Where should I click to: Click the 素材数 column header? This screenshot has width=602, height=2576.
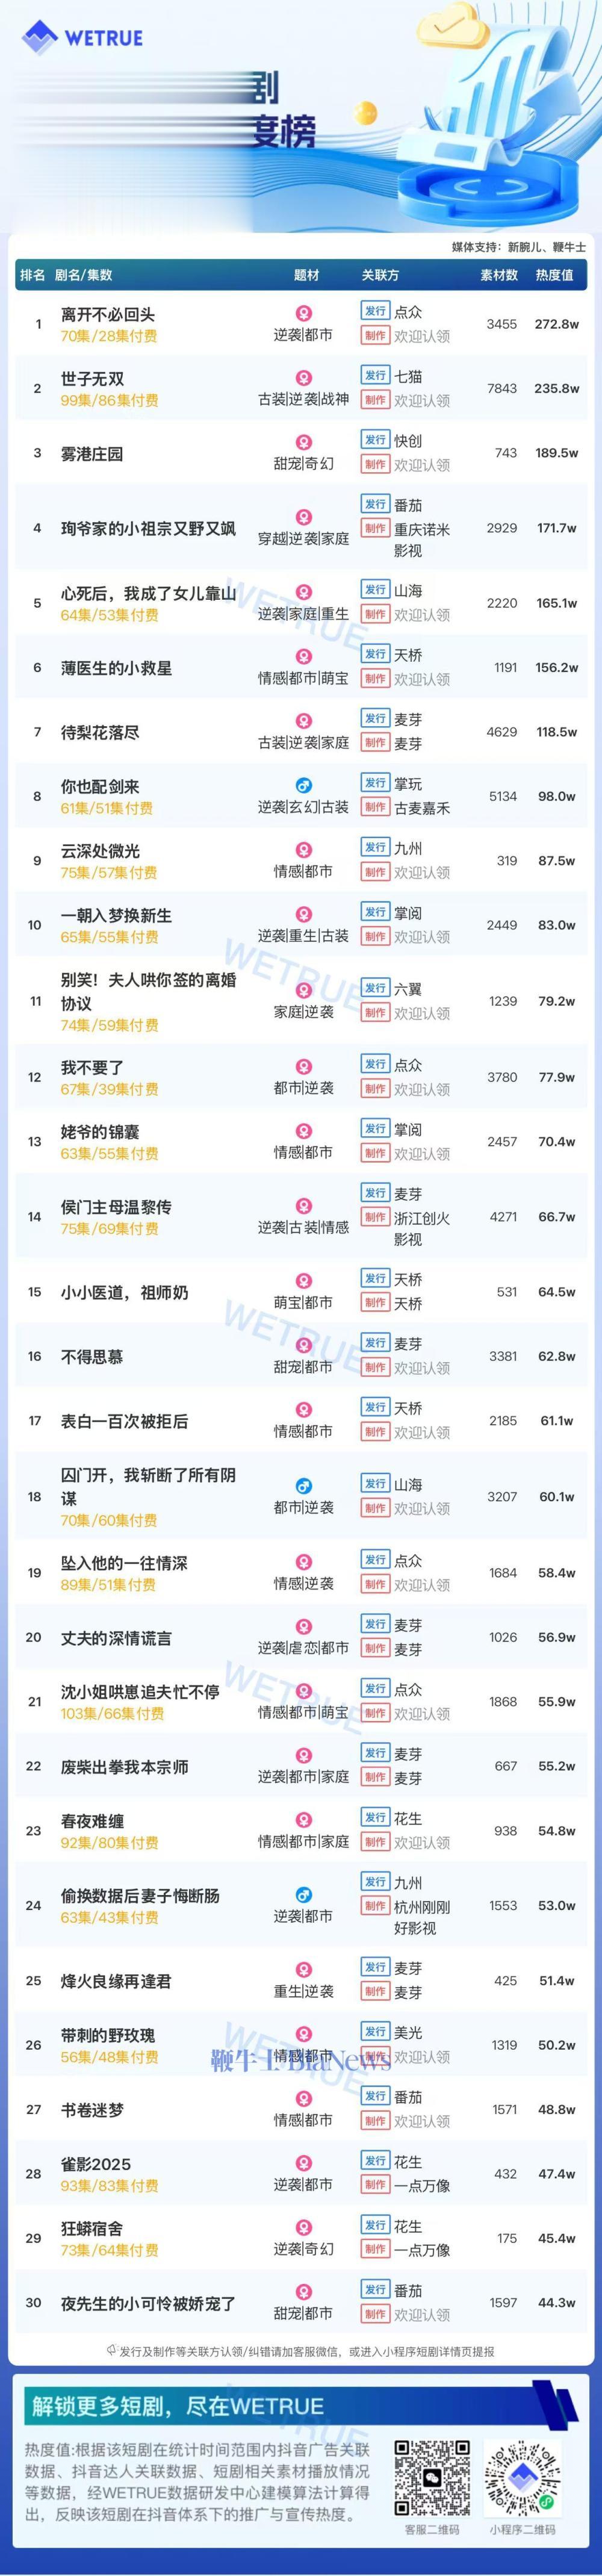click(499, 275)
